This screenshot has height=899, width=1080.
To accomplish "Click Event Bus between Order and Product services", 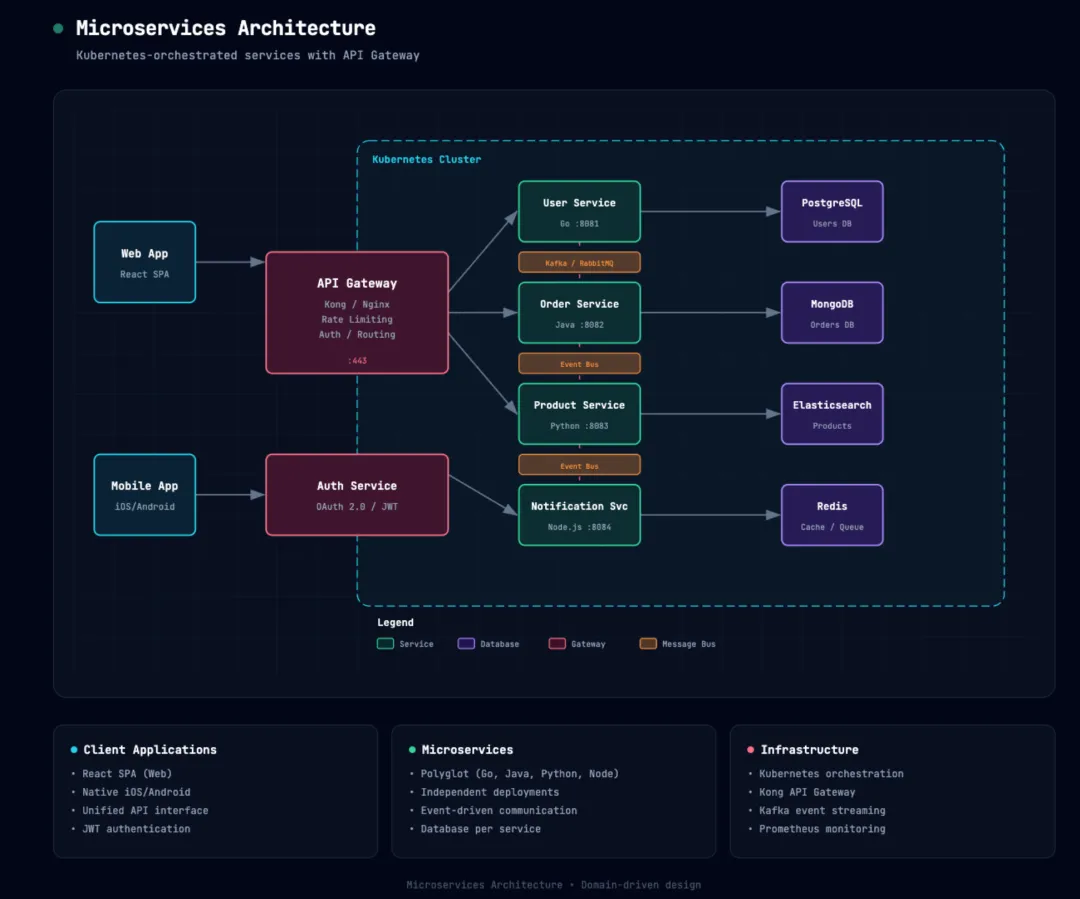I will click(x=579, y=364).
